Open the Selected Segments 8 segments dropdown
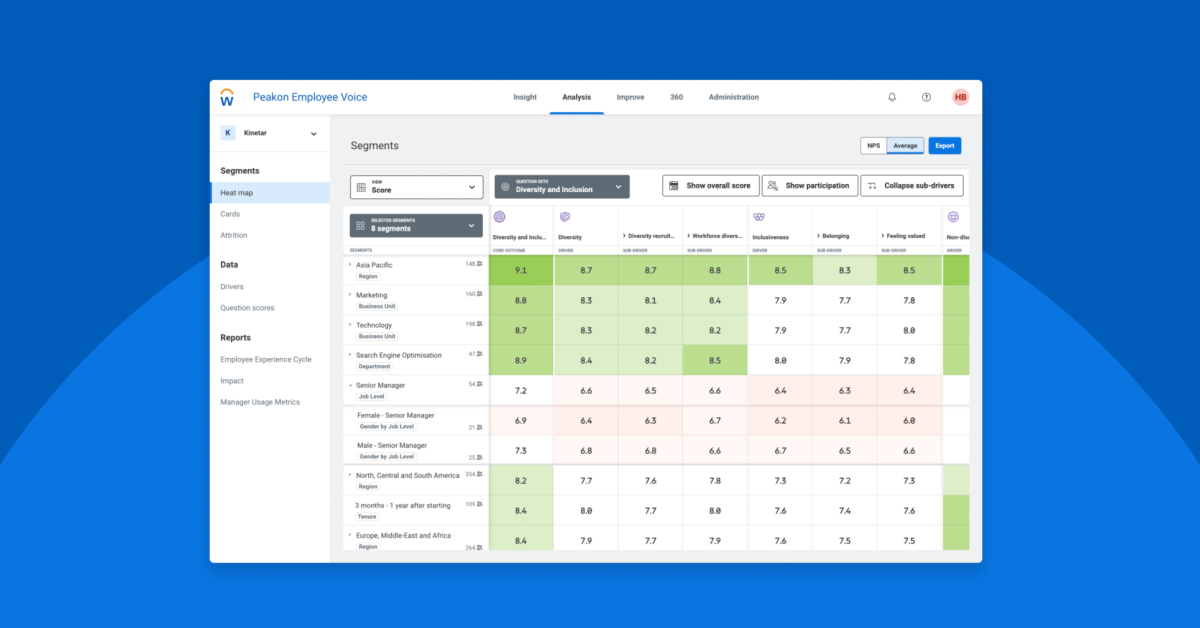Screen dimensions: 1200x628 coord(416,227)
